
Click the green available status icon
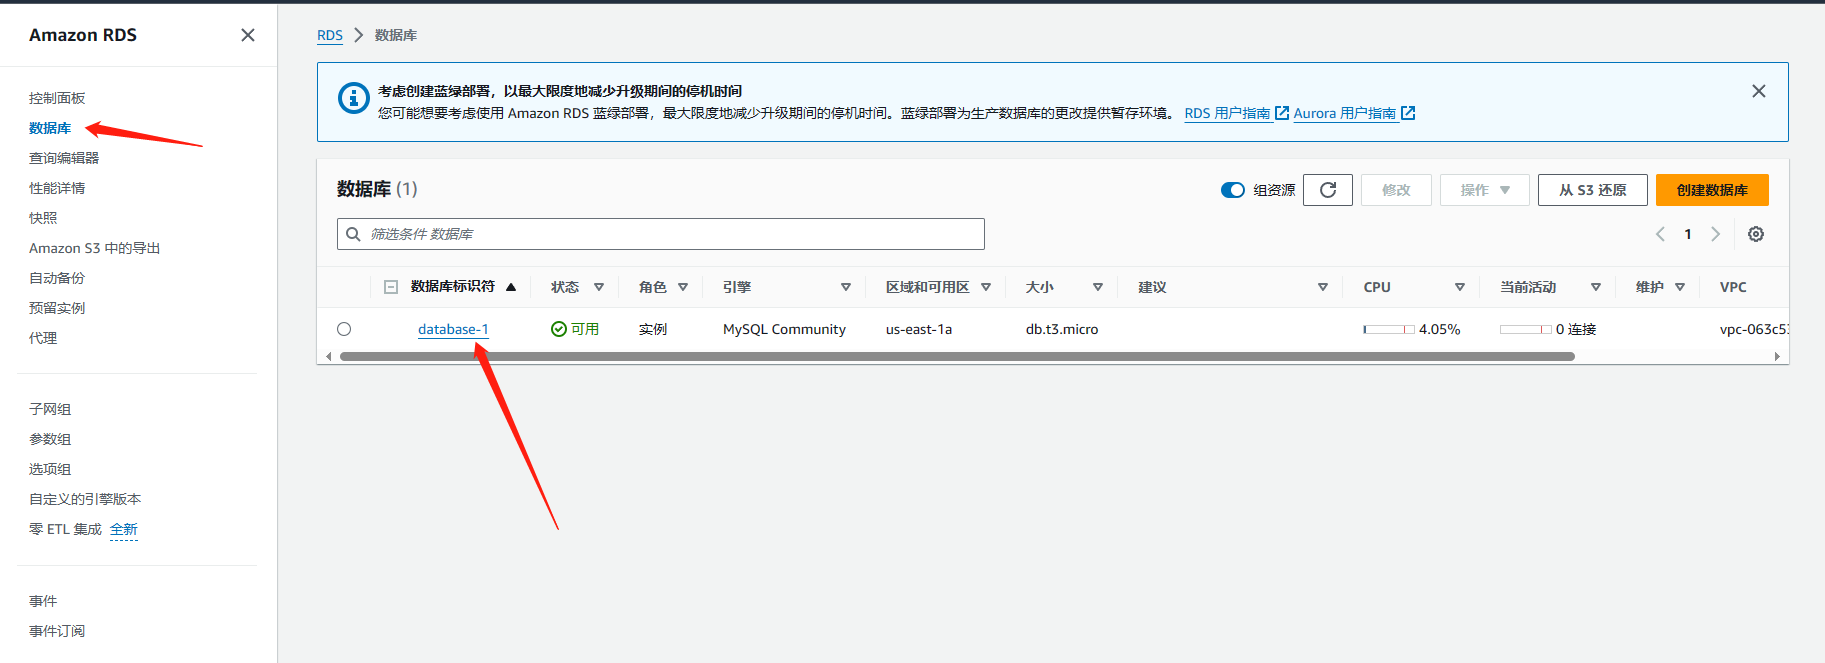coord(559,329)
